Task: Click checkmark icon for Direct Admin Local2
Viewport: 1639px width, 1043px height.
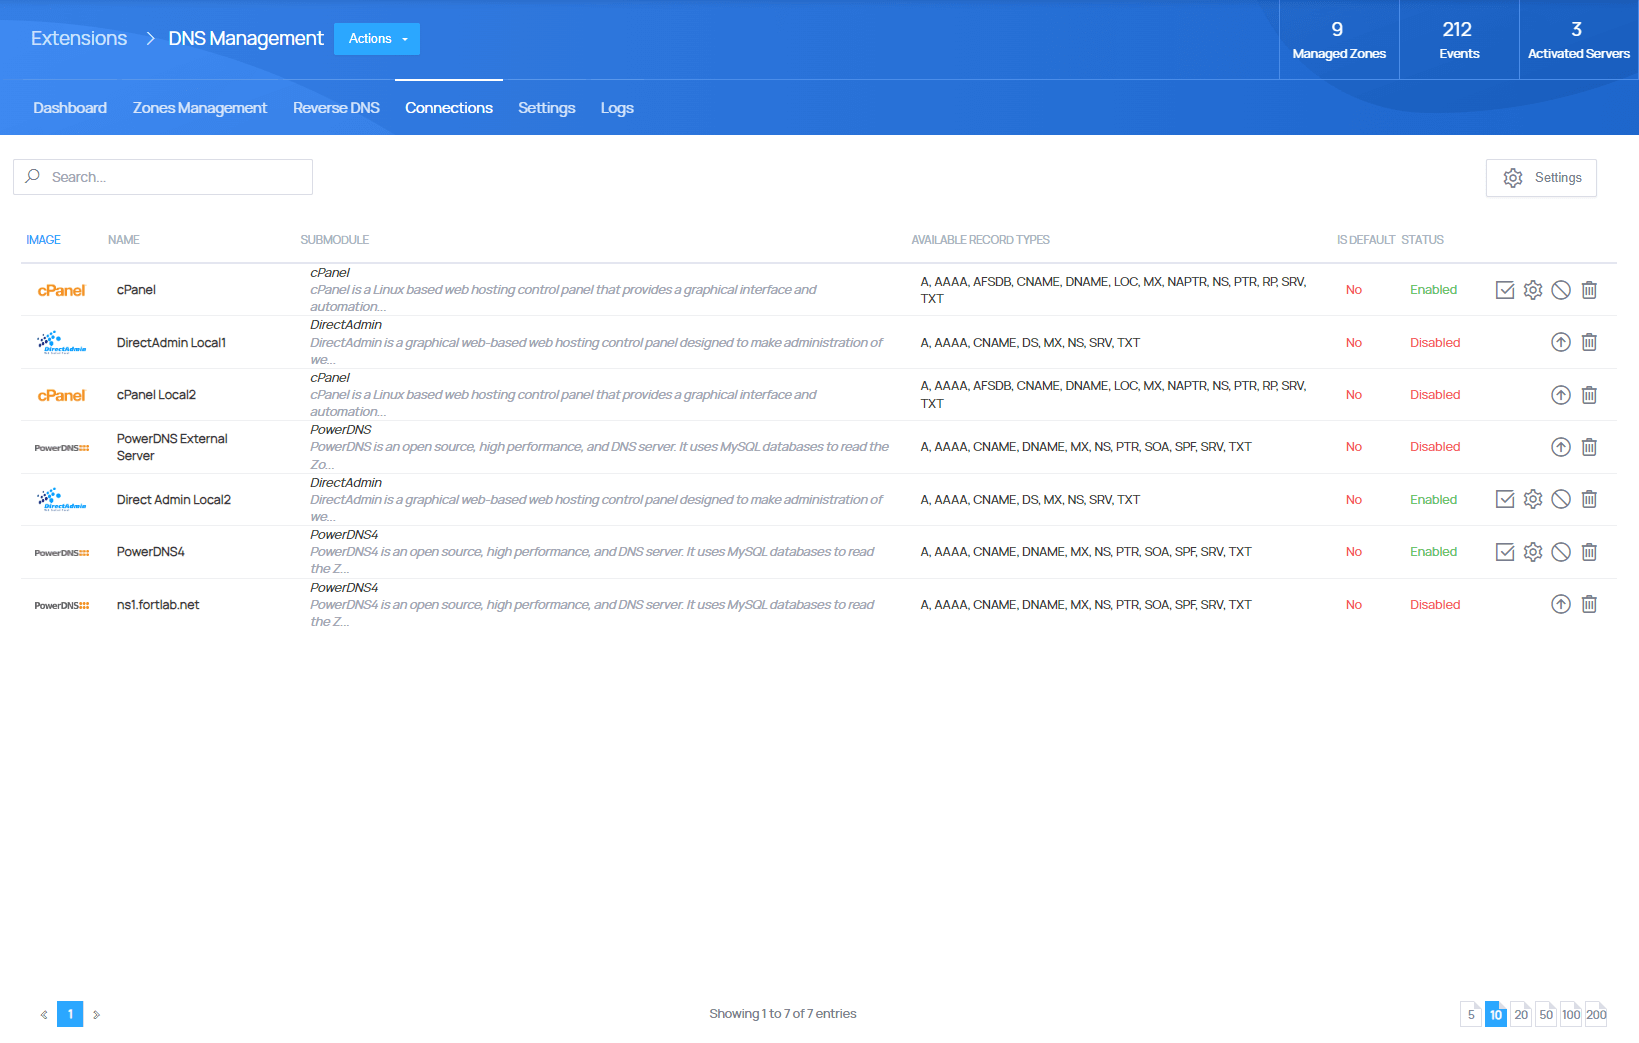Action: tap(1505, 499)
